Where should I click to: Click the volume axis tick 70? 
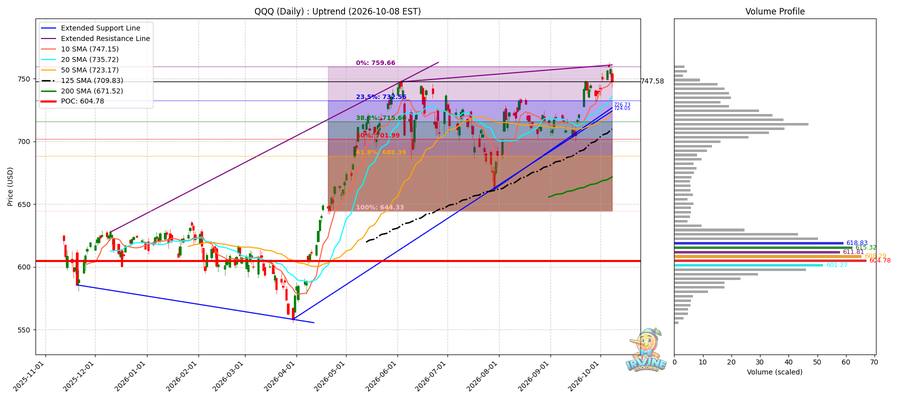coord(874,362)
